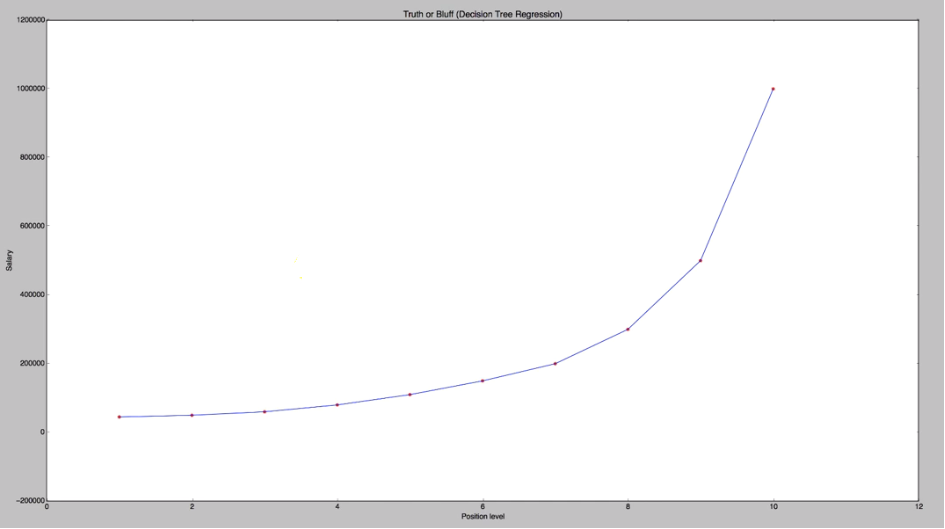Click the data point at position level 1
The width and height of the screenshot is (945, 529).
coord(119,417)
